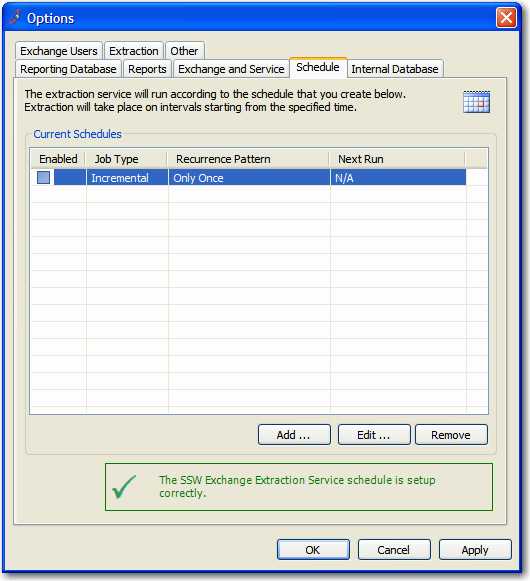Click the Cancel button
This screenshot has height=581, width=530.
[x=394, y=550]
